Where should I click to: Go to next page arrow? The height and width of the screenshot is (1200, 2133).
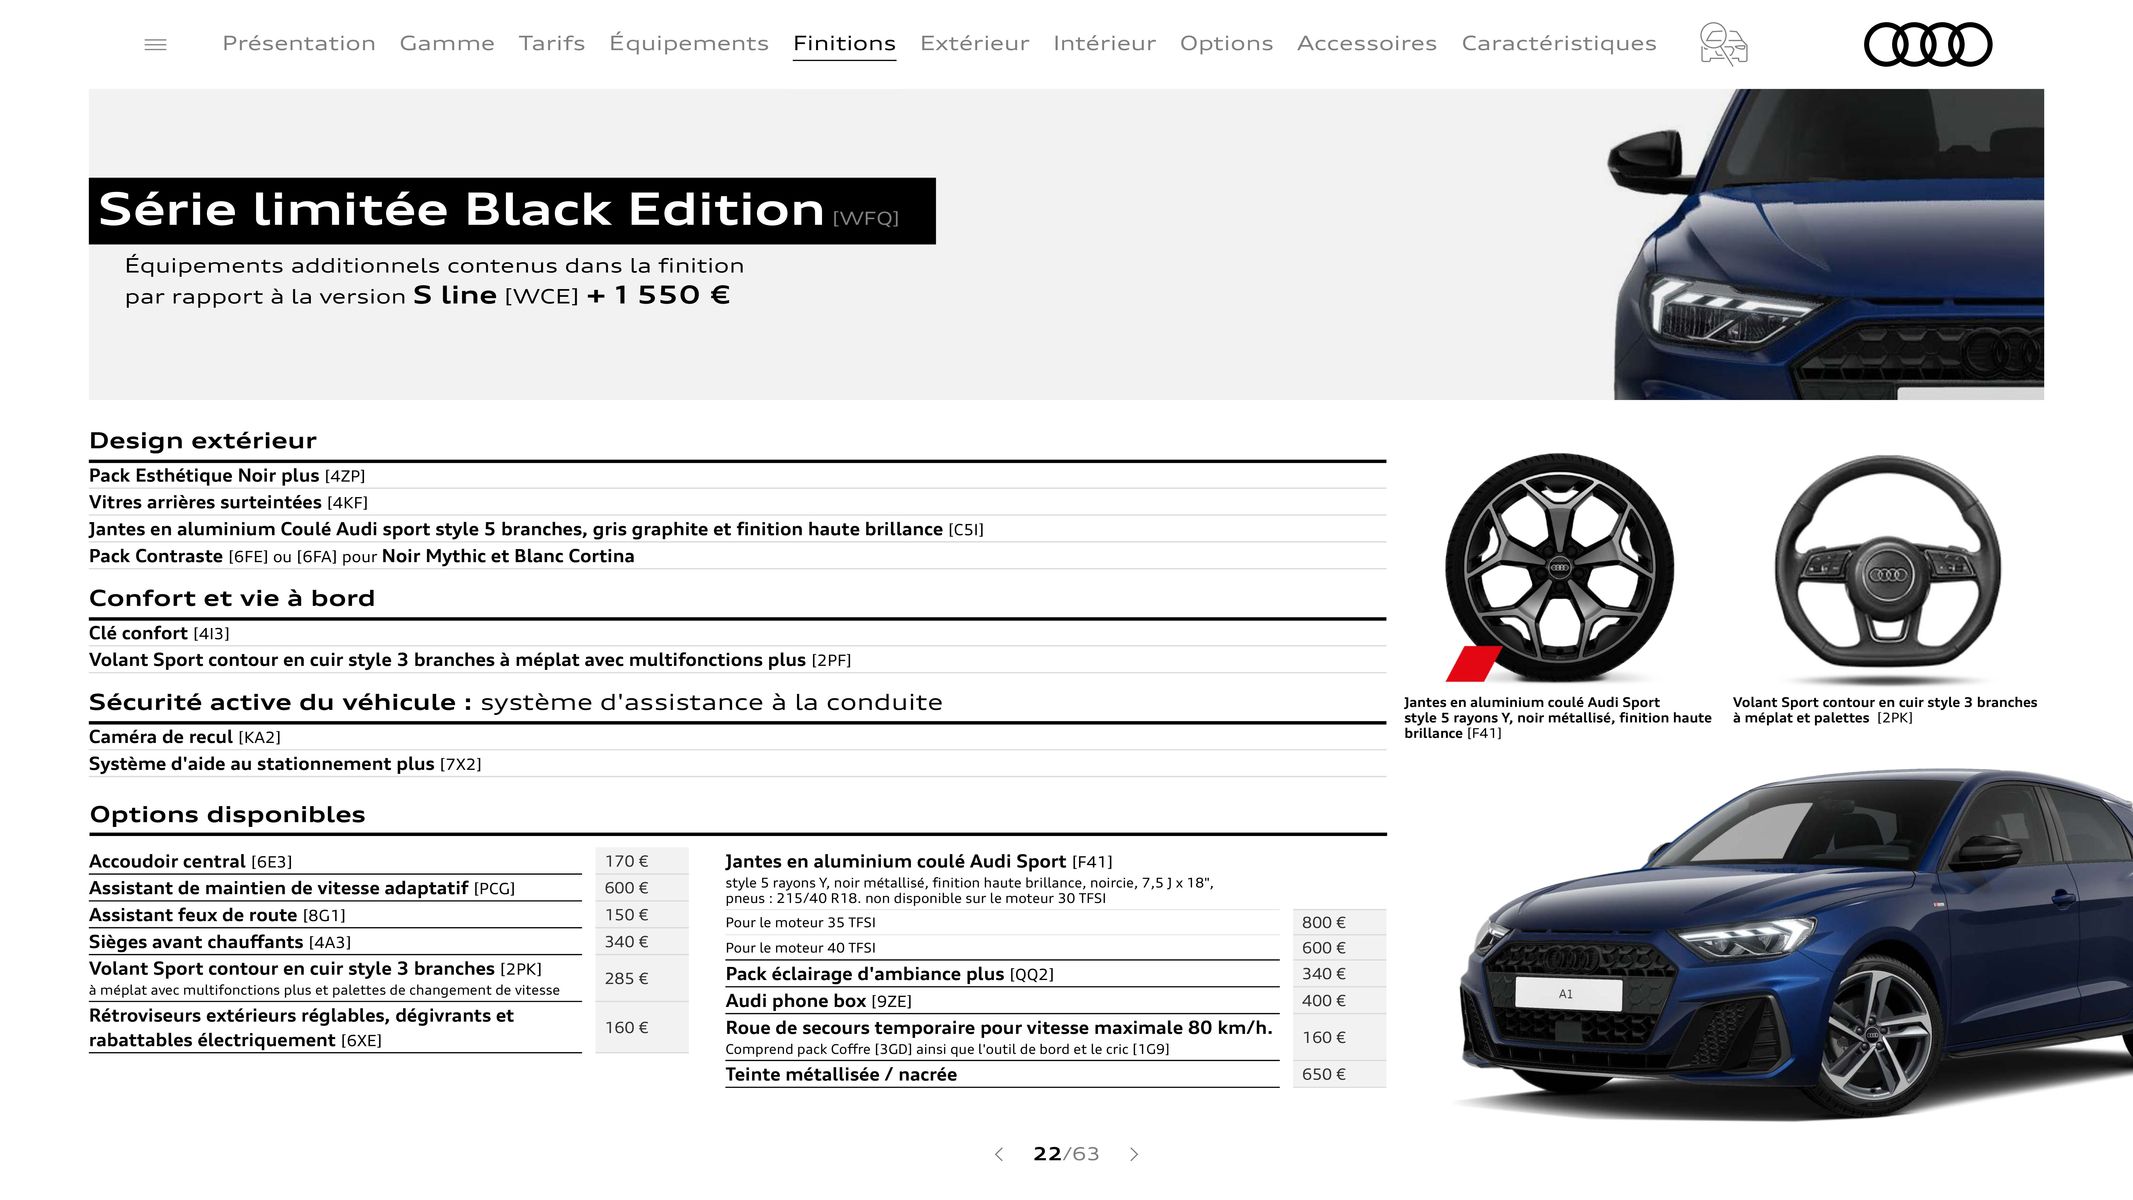point(1134,1154)
